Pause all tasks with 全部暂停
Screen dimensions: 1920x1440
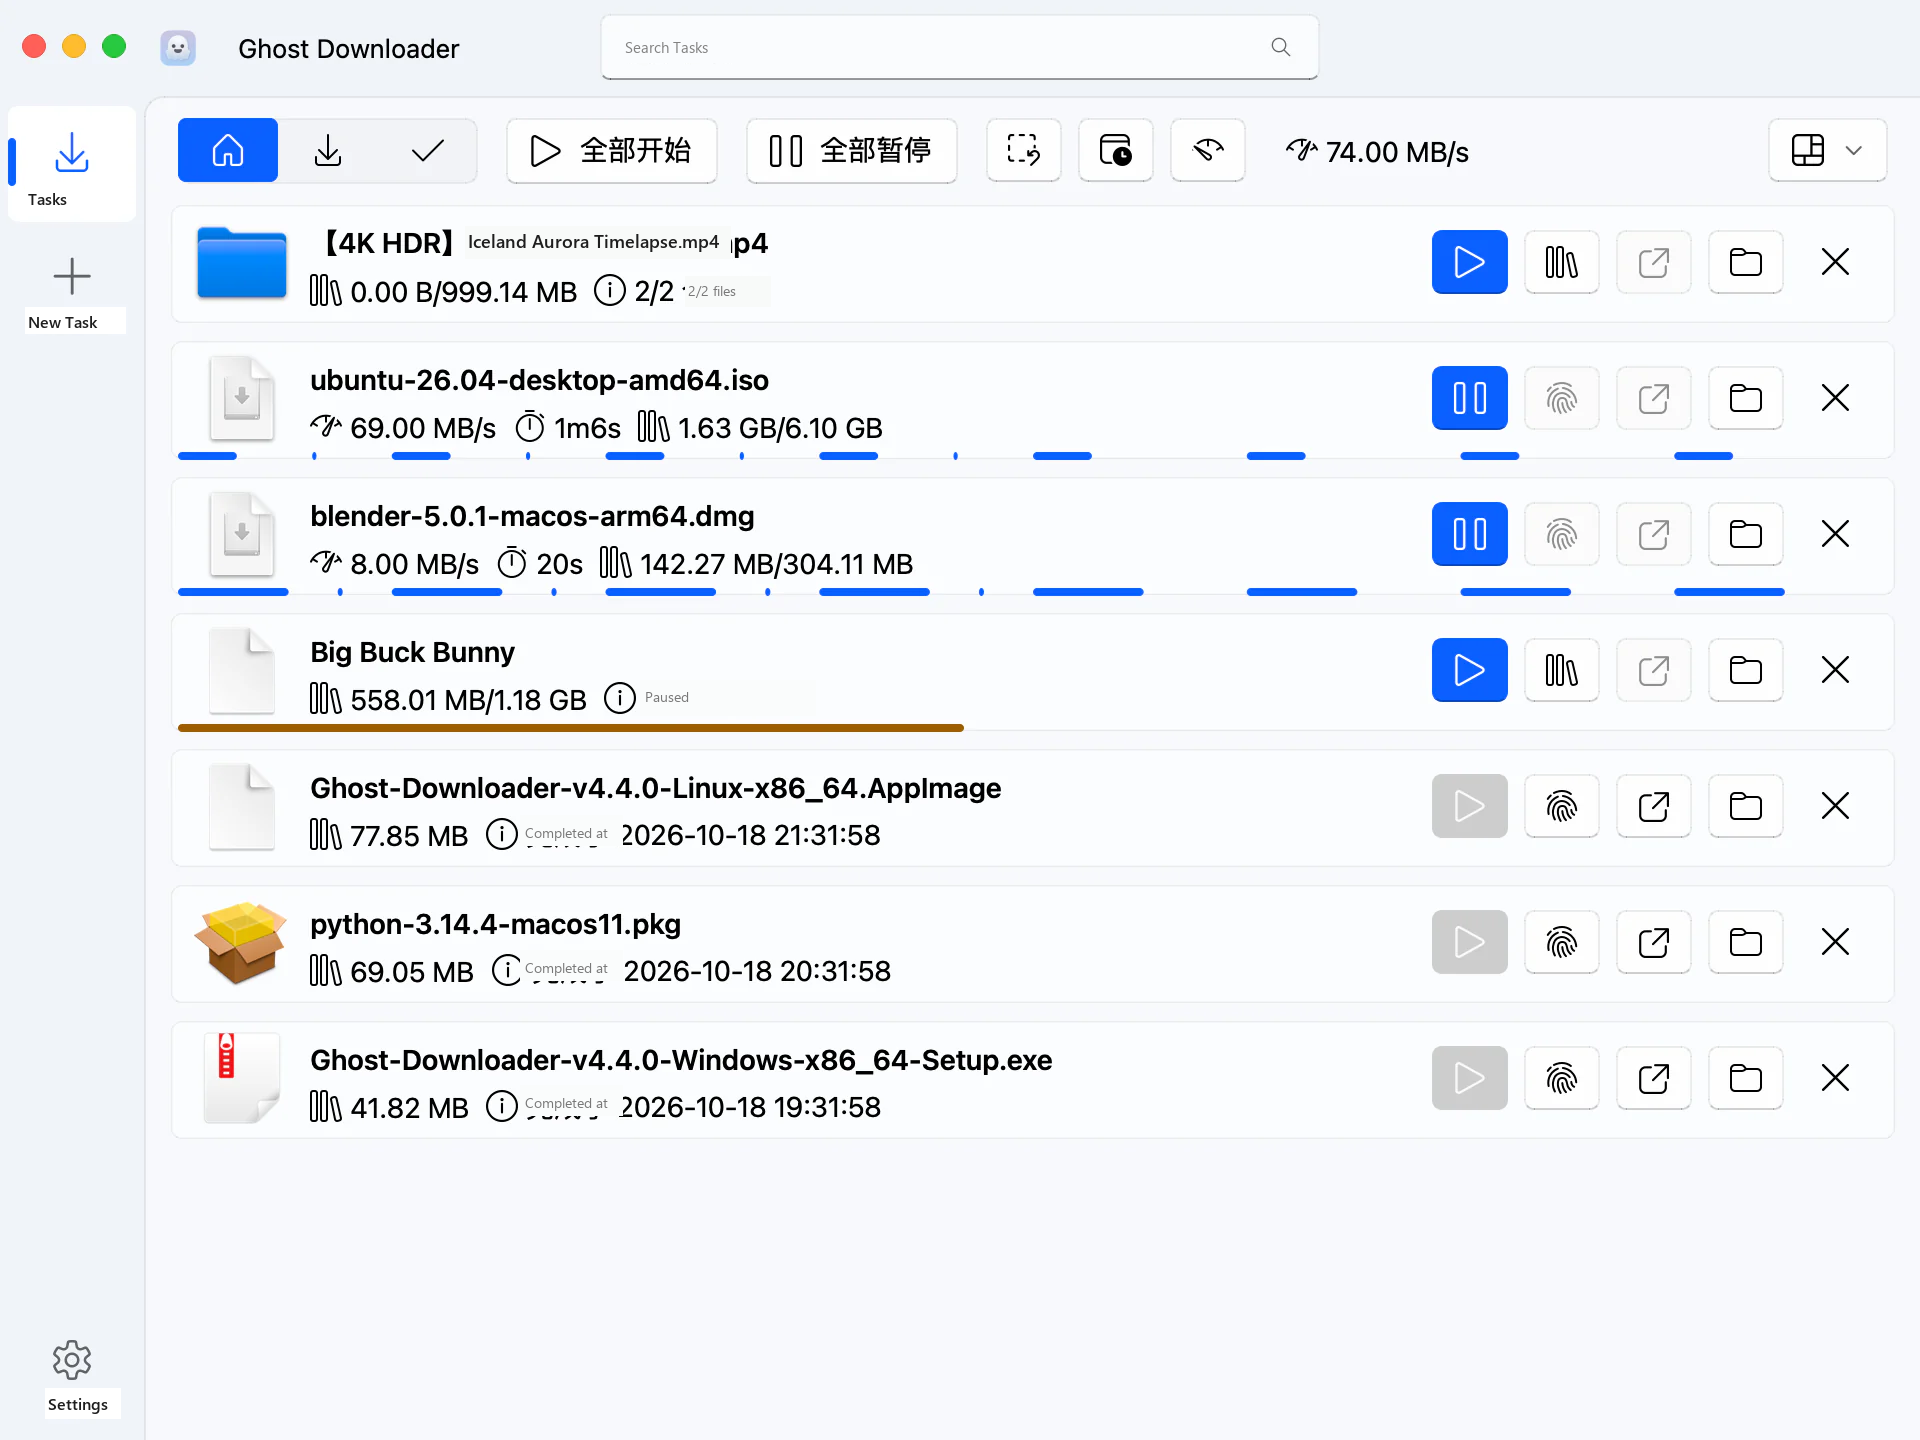tap(852, 151)
